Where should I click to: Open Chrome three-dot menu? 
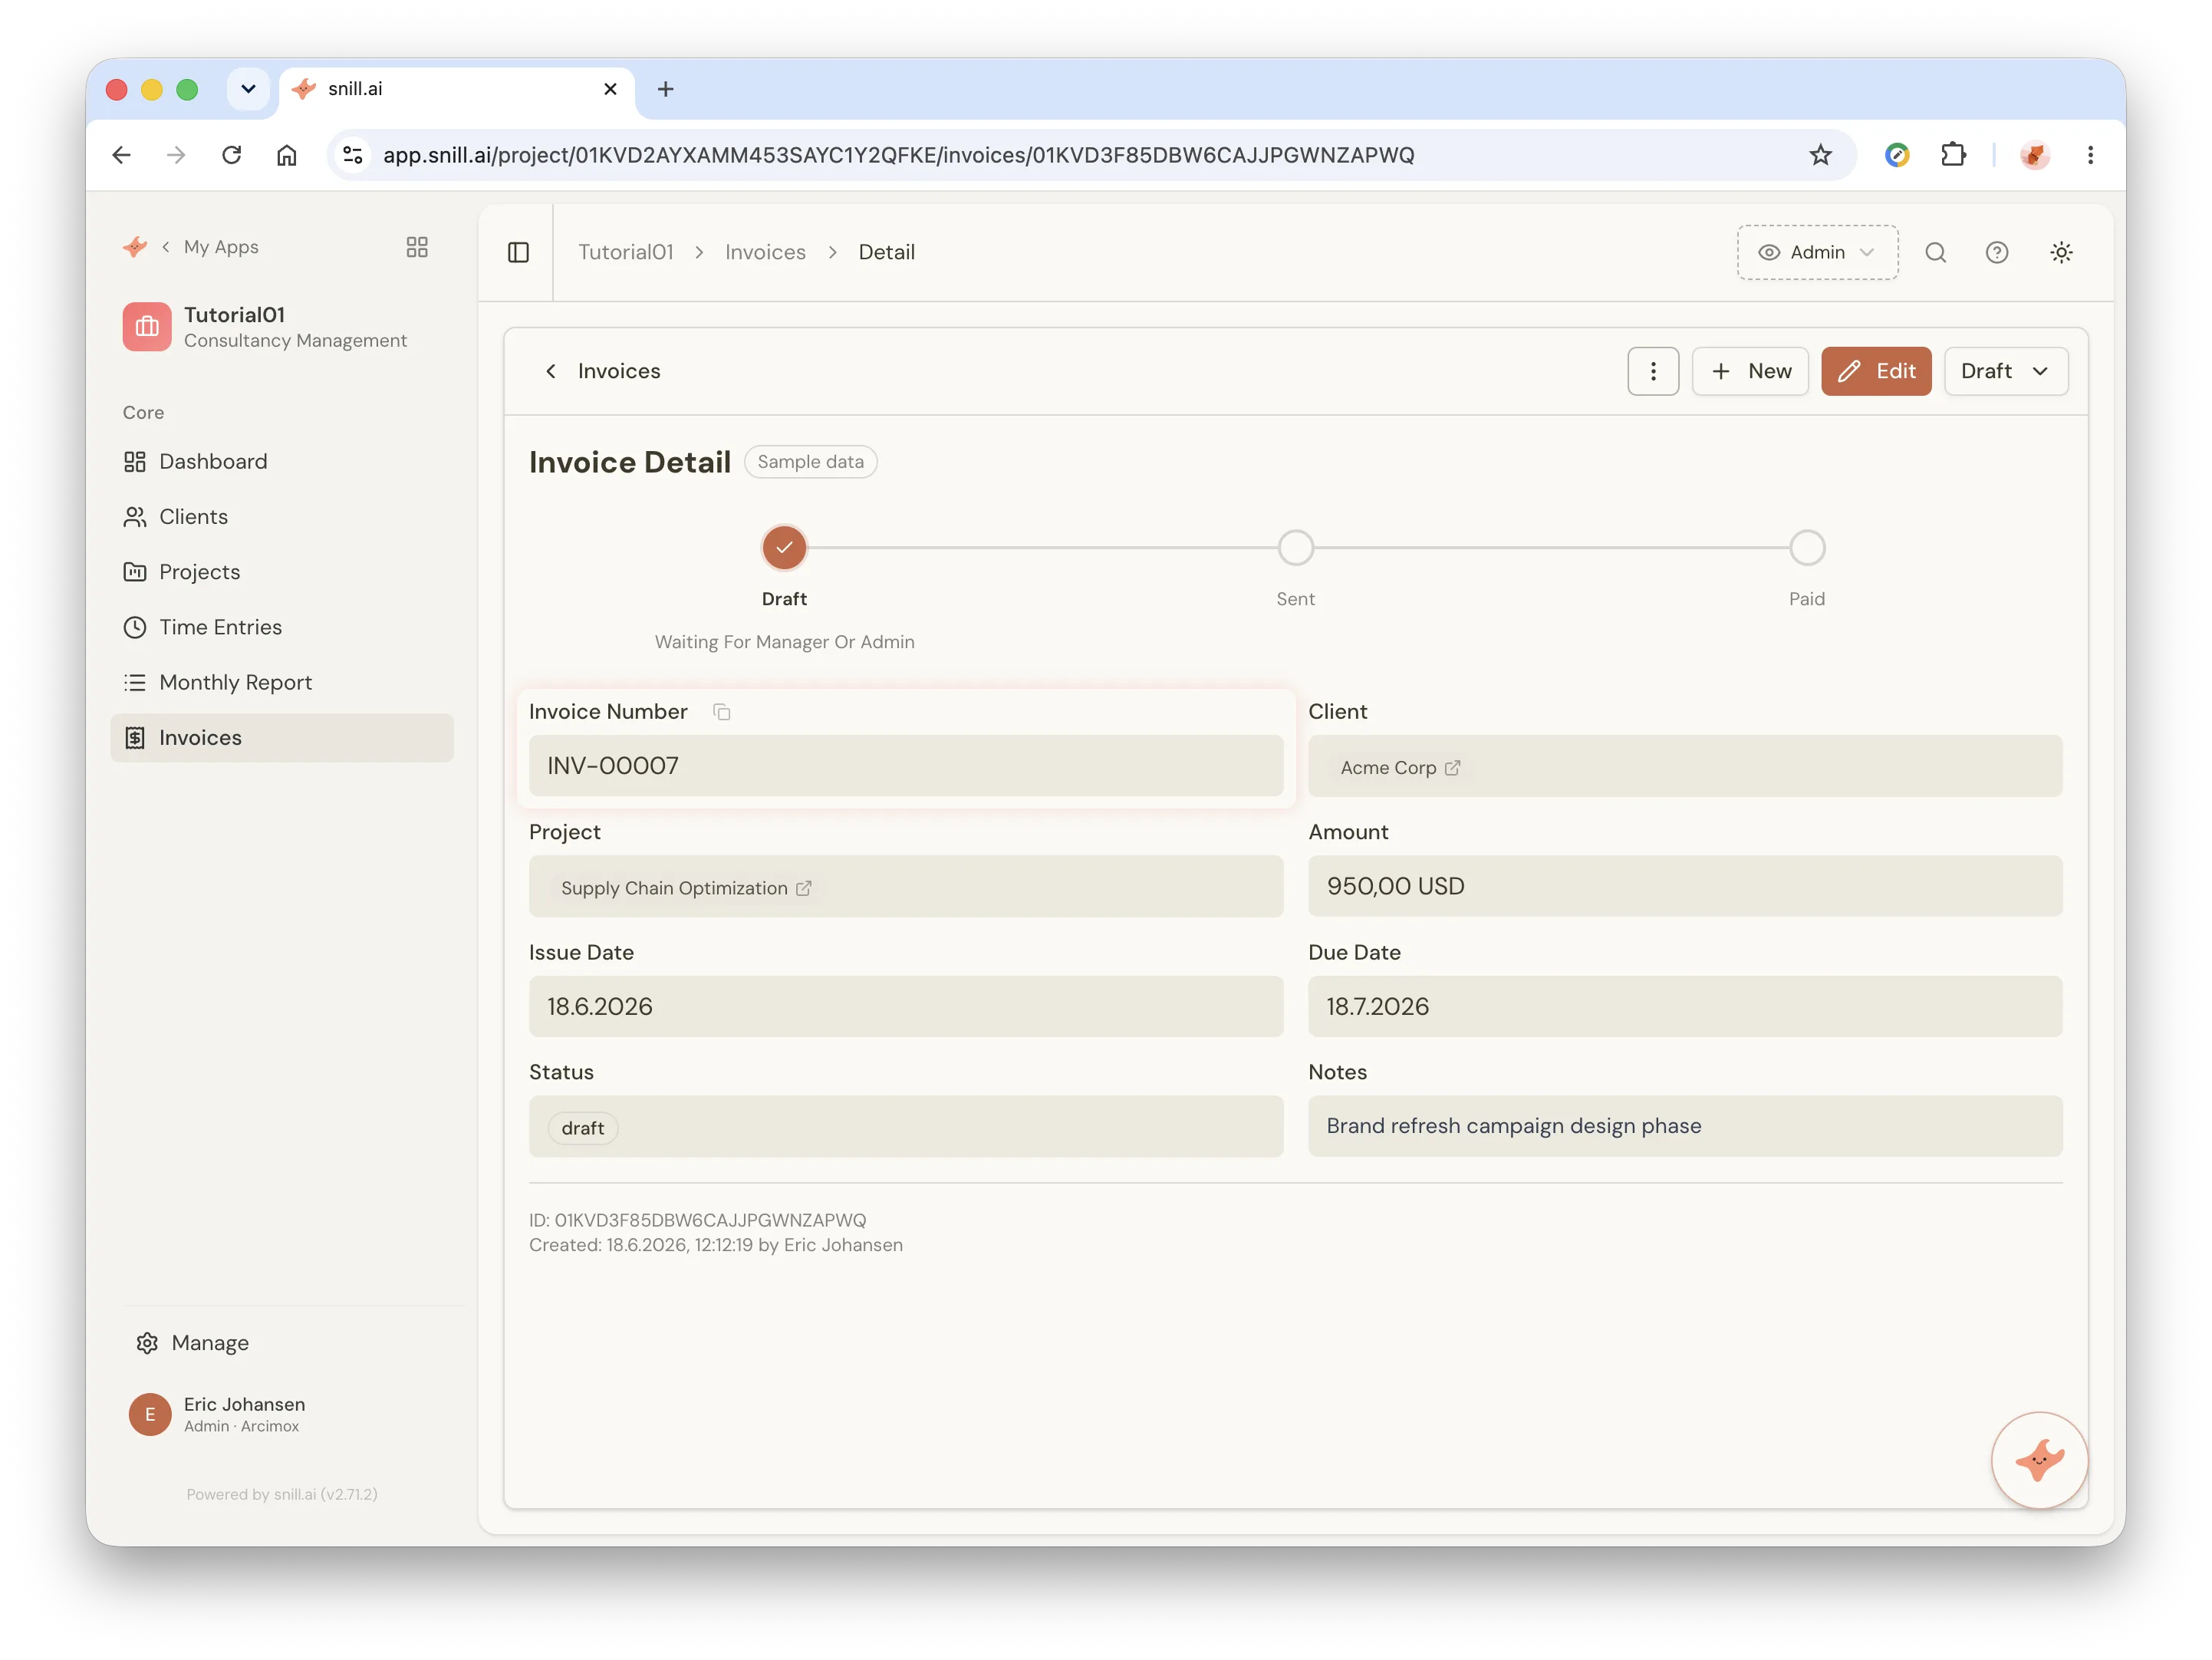pos(2090,155)
